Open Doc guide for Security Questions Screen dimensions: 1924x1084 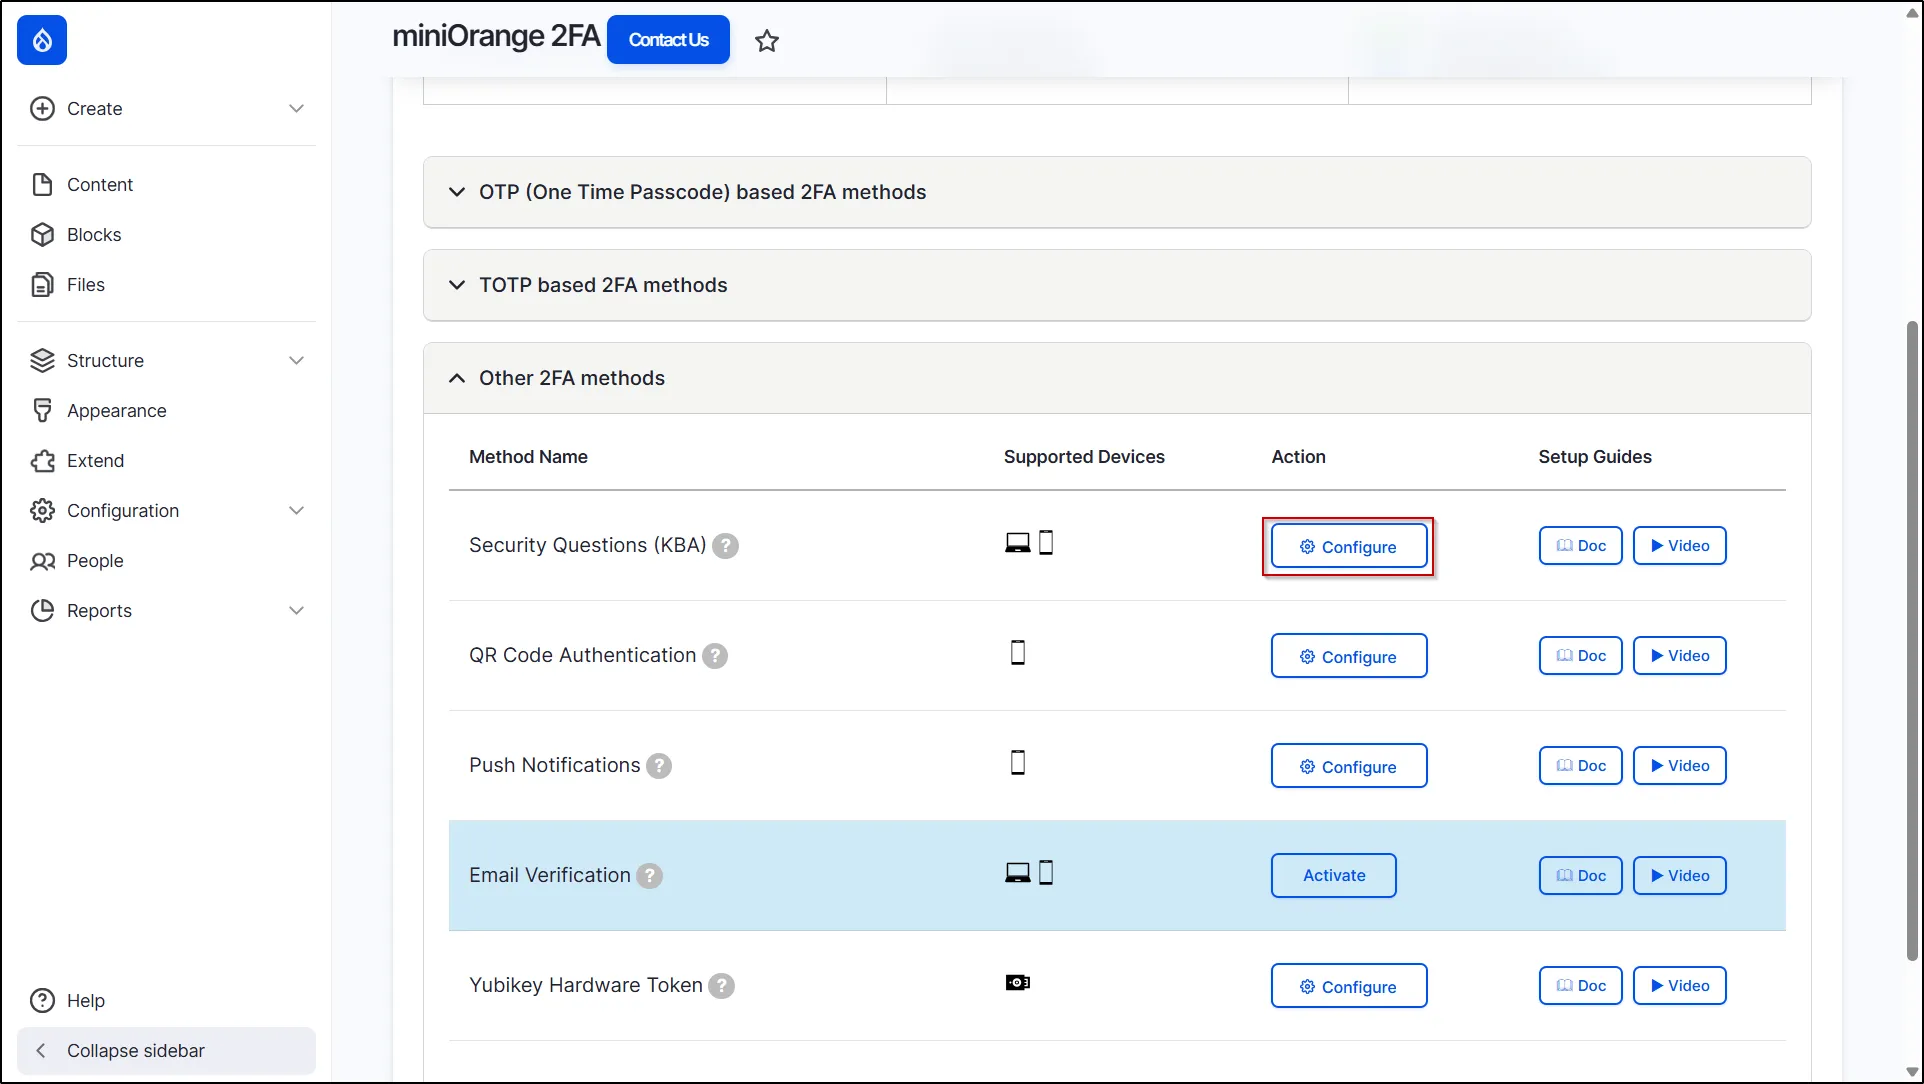[x=1581, y=546]
